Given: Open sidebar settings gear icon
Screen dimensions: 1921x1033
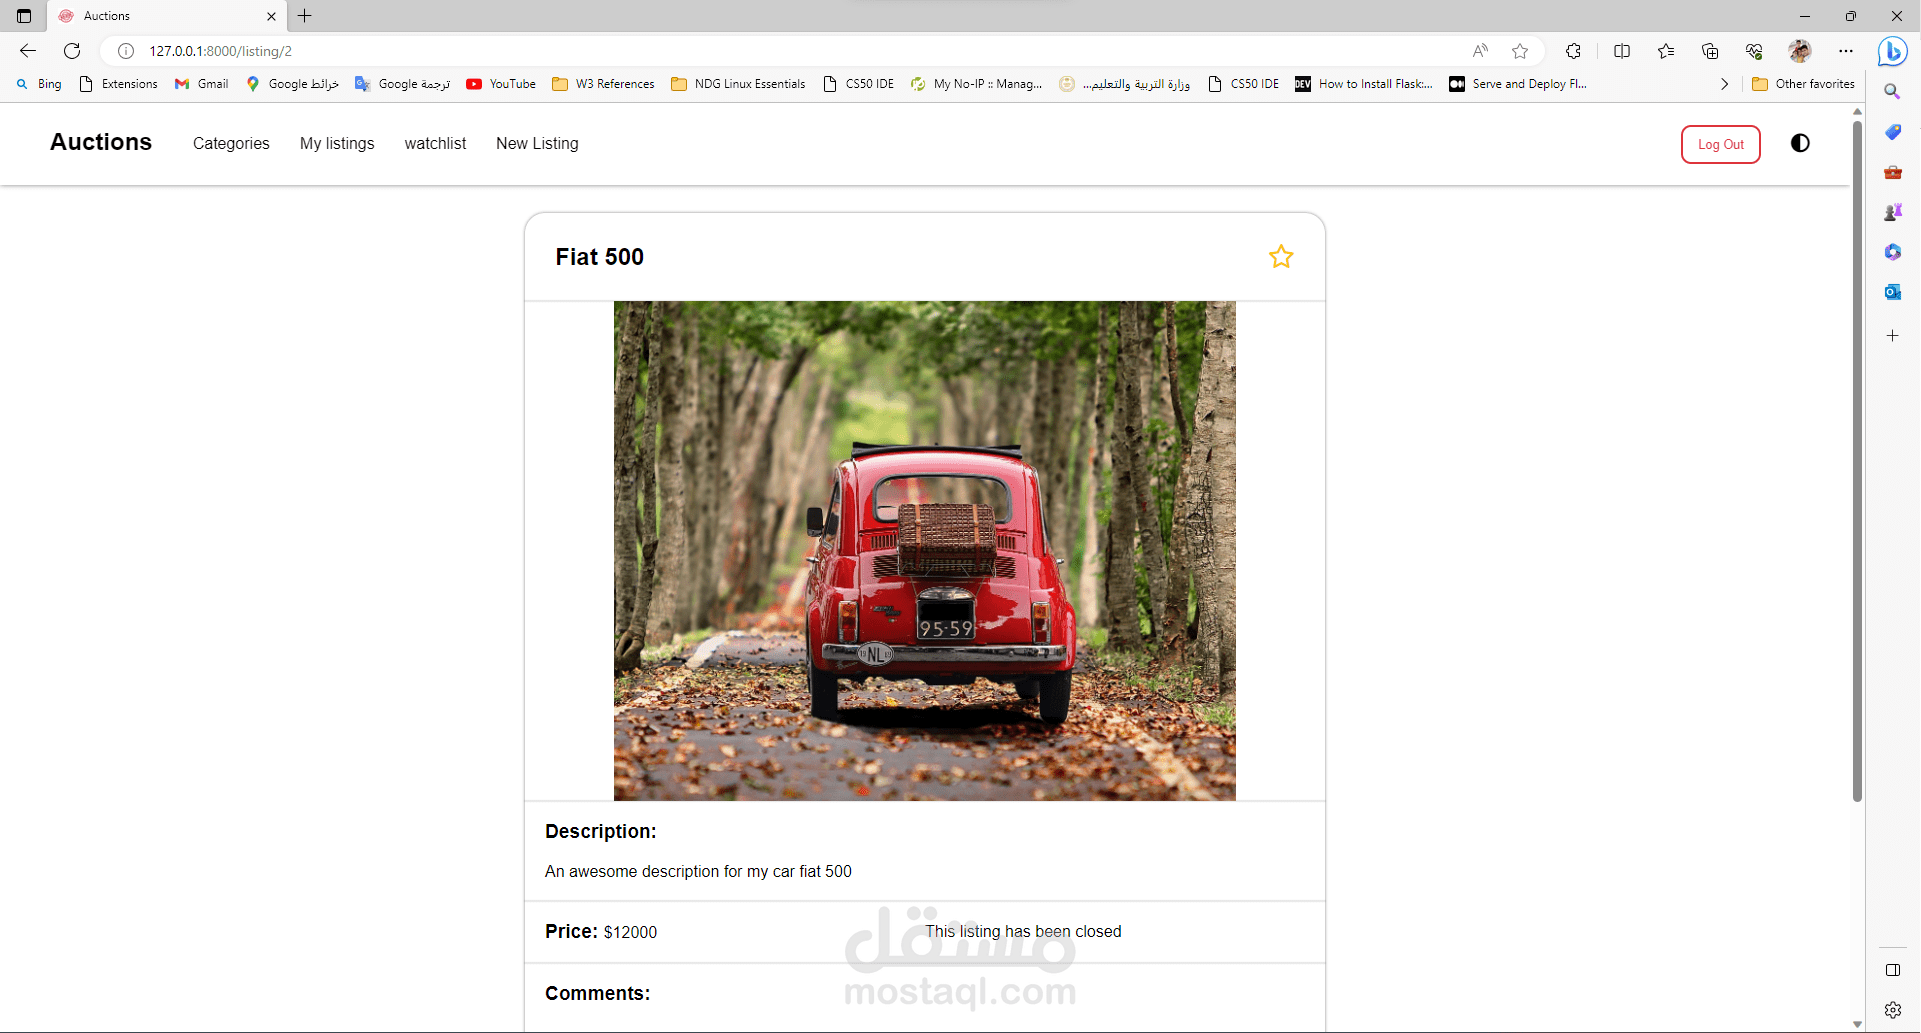Looking at the screenshot, I should pyautogui.click(x=1892, y=1010).
